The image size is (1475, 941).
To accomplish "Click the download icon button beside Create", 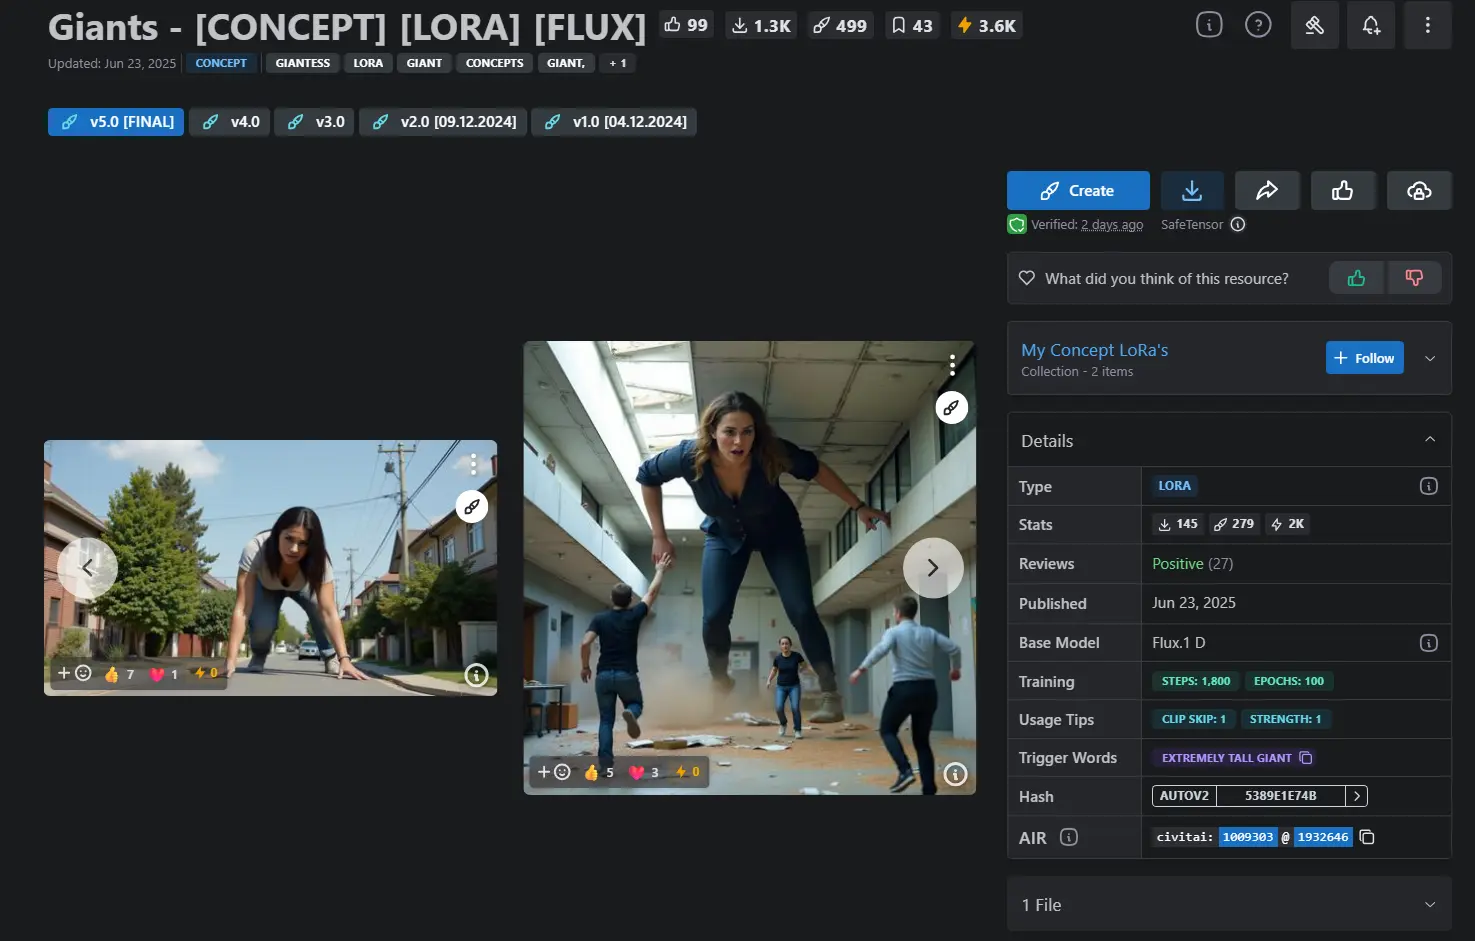I will pyautogui.click(x=1191, y=191).
